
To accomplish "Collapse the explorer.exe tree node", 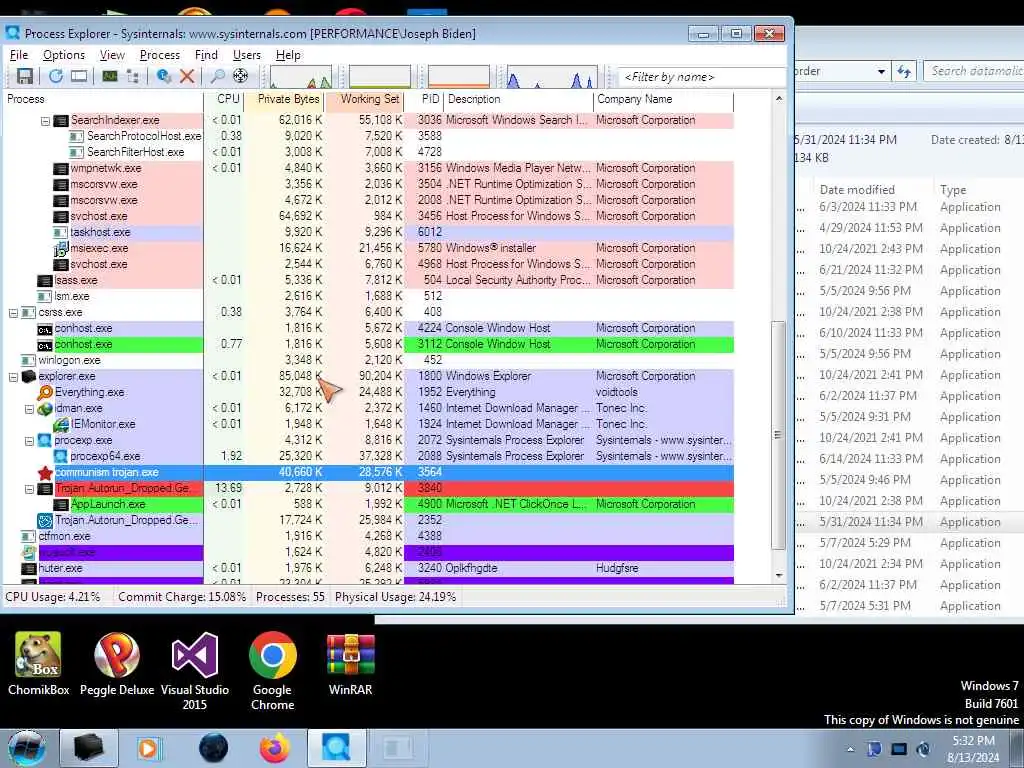I will [13, 377].
